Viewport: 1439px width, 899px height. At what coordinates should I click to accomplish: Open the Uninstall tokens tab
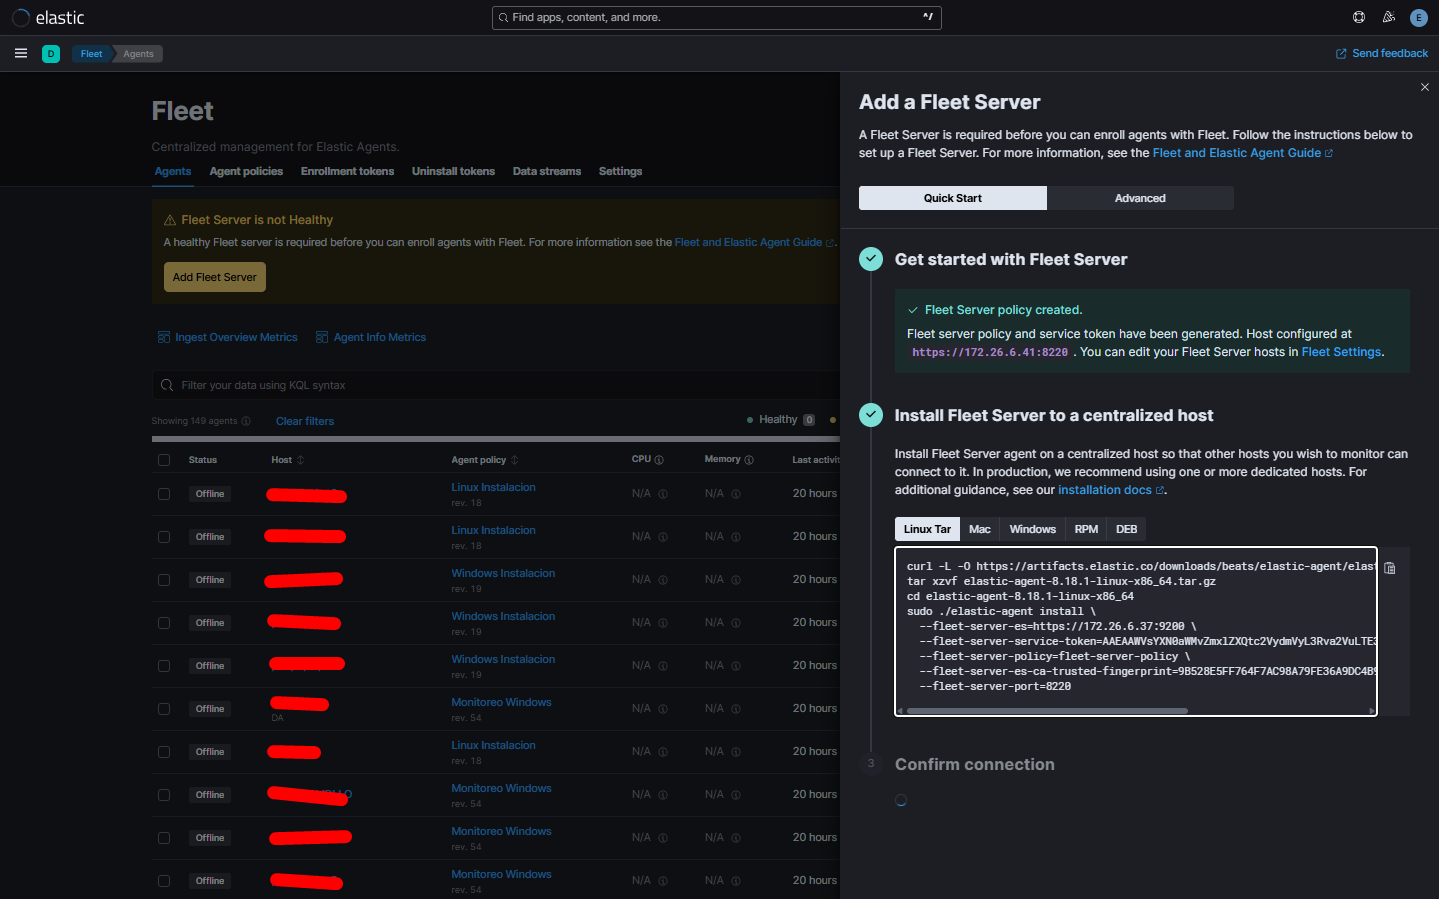pos(453,172)
